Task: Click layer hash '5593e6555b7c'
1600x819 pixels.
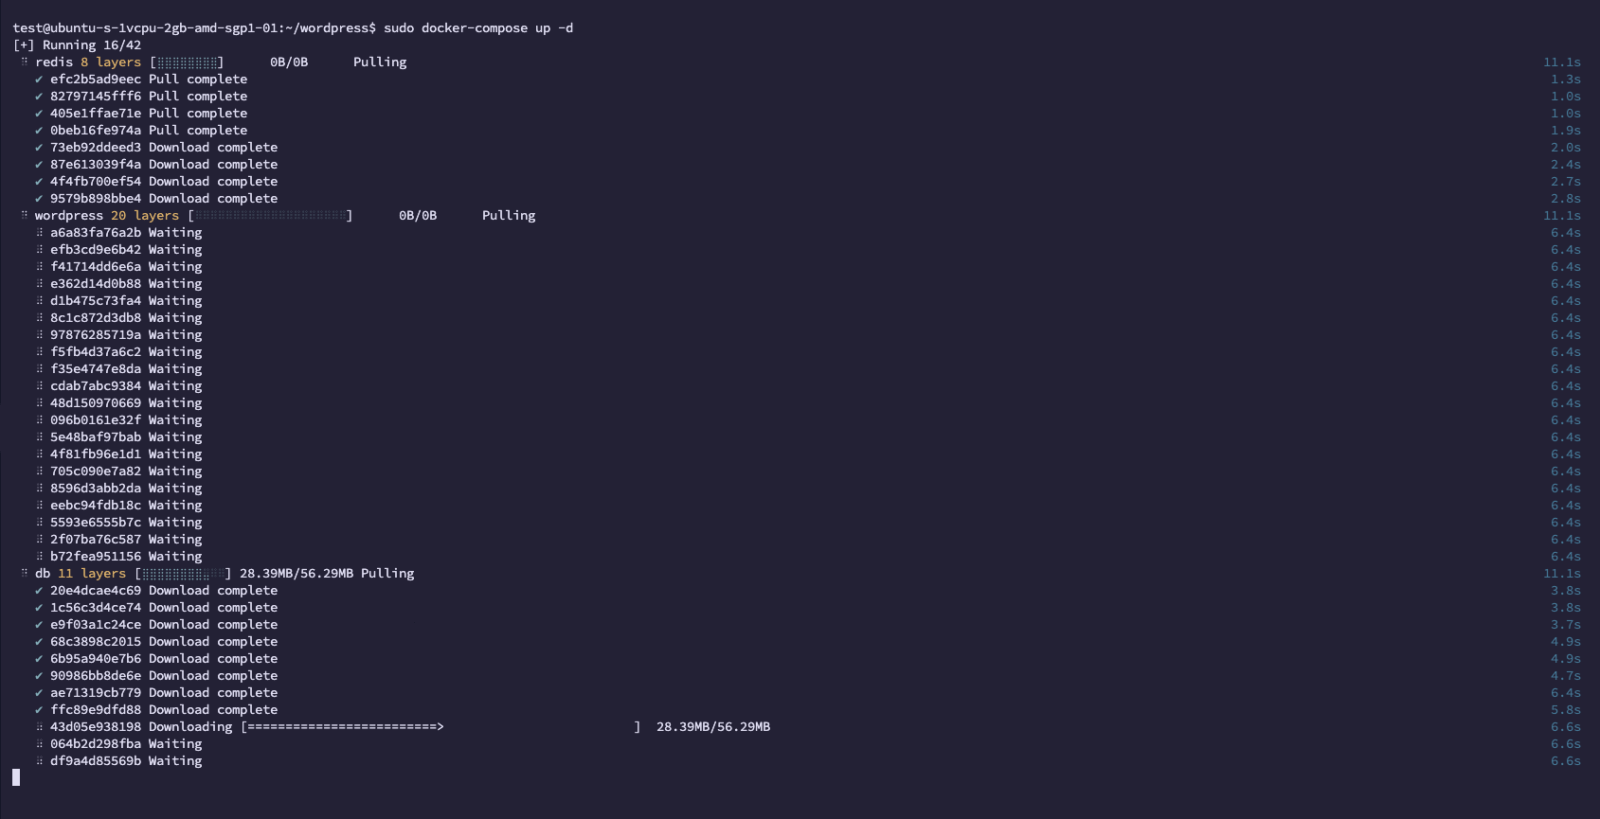Action: click(x=96, y=522)
